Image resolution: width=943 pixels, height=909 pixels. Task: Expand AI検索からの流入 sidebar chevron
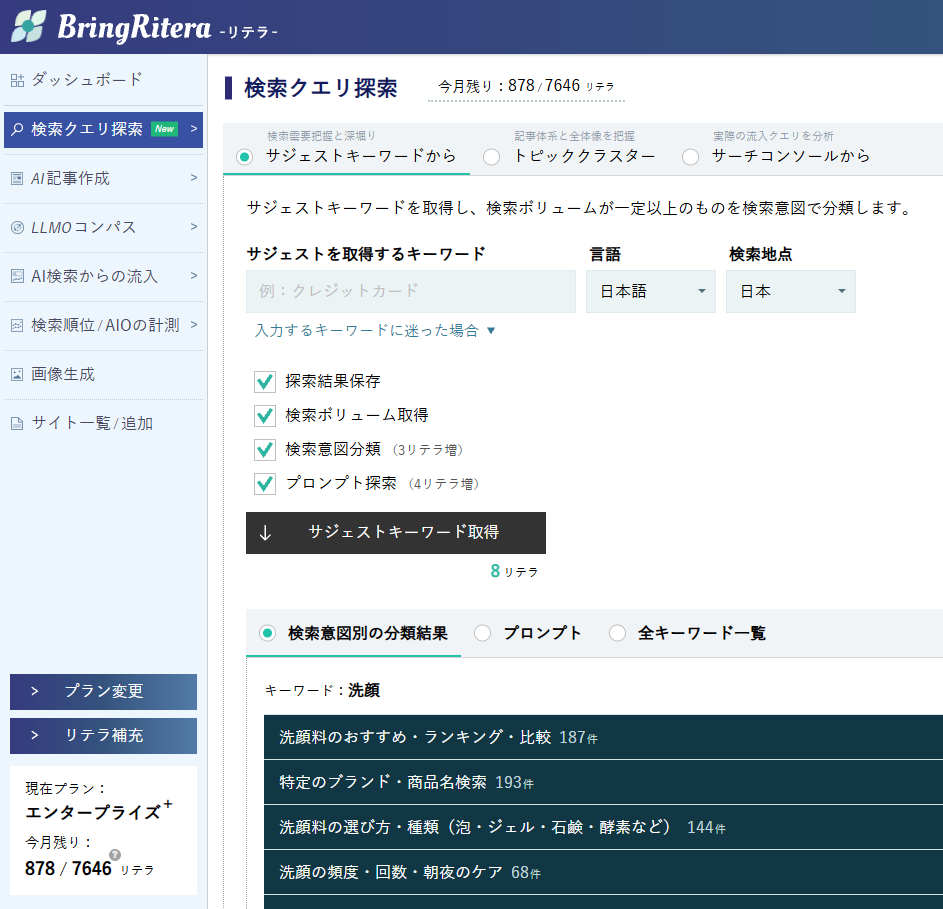coord(194,276)
